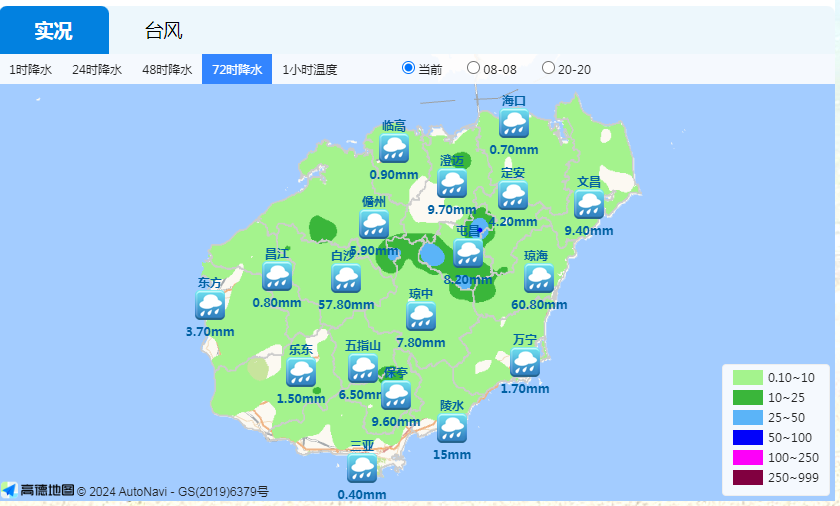Click the 9.60mm value under 保亭
This screenshot has width=840, height=506.
click(396, 422)
